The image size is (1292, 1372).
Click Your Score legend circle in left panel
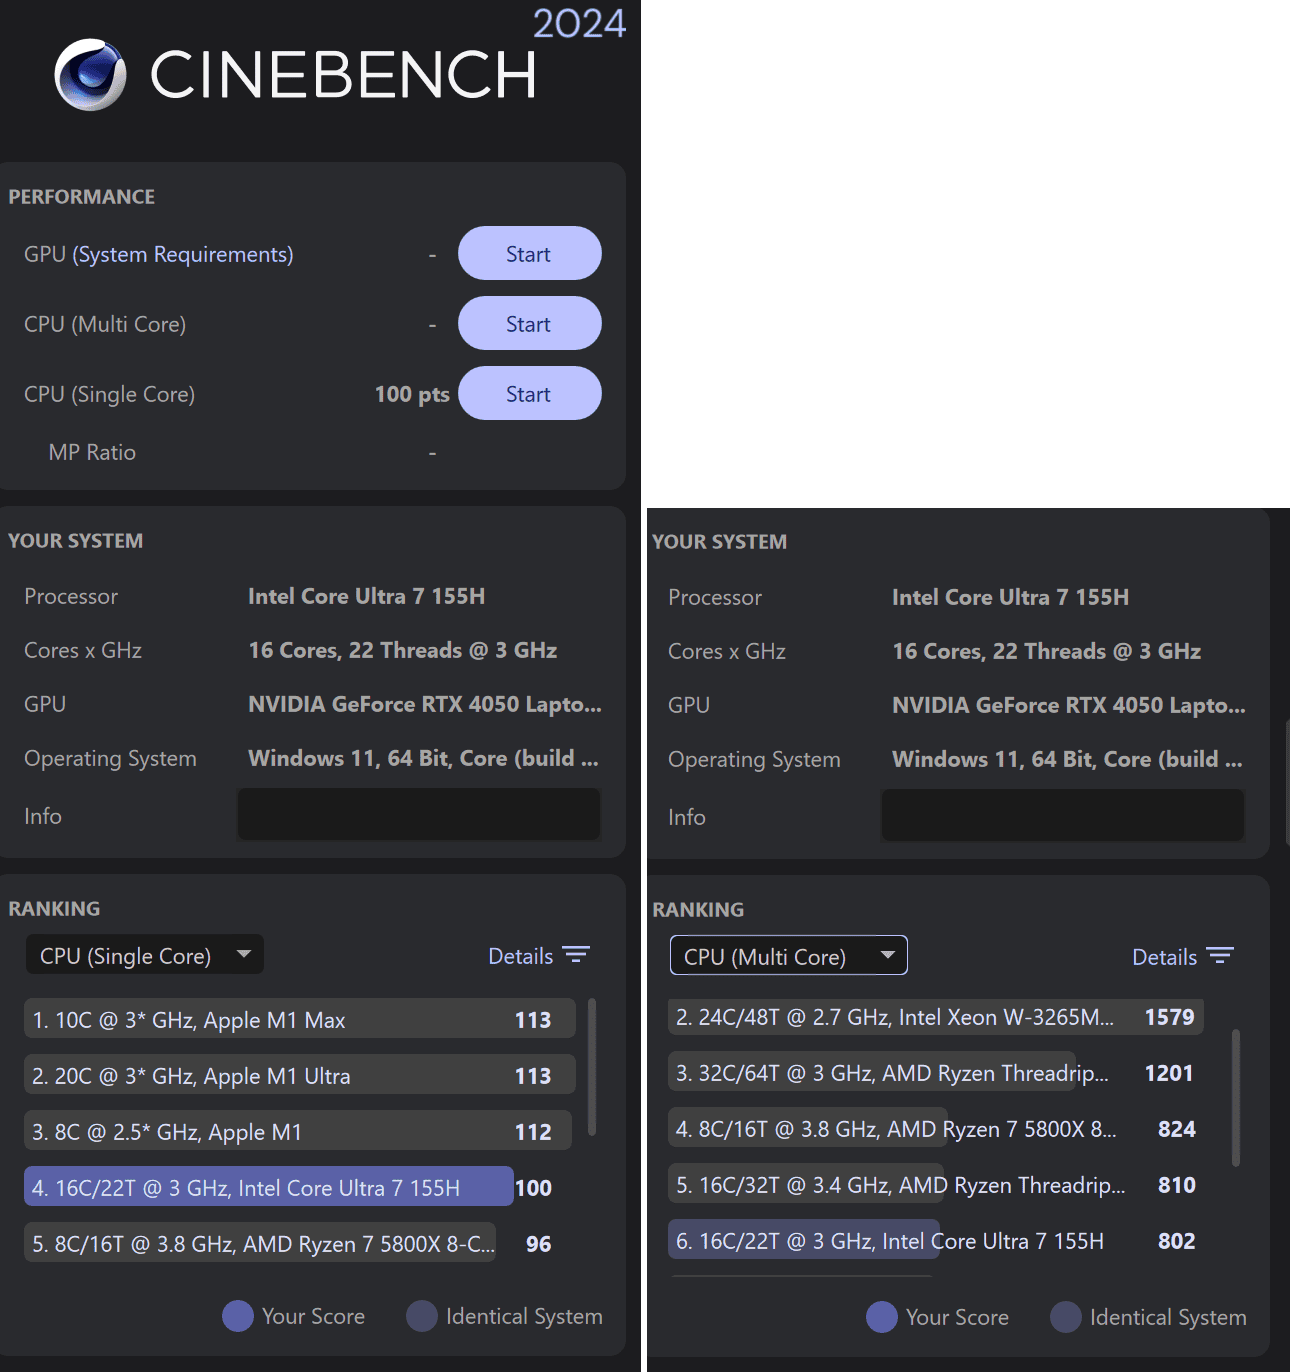pos(238,1316)
